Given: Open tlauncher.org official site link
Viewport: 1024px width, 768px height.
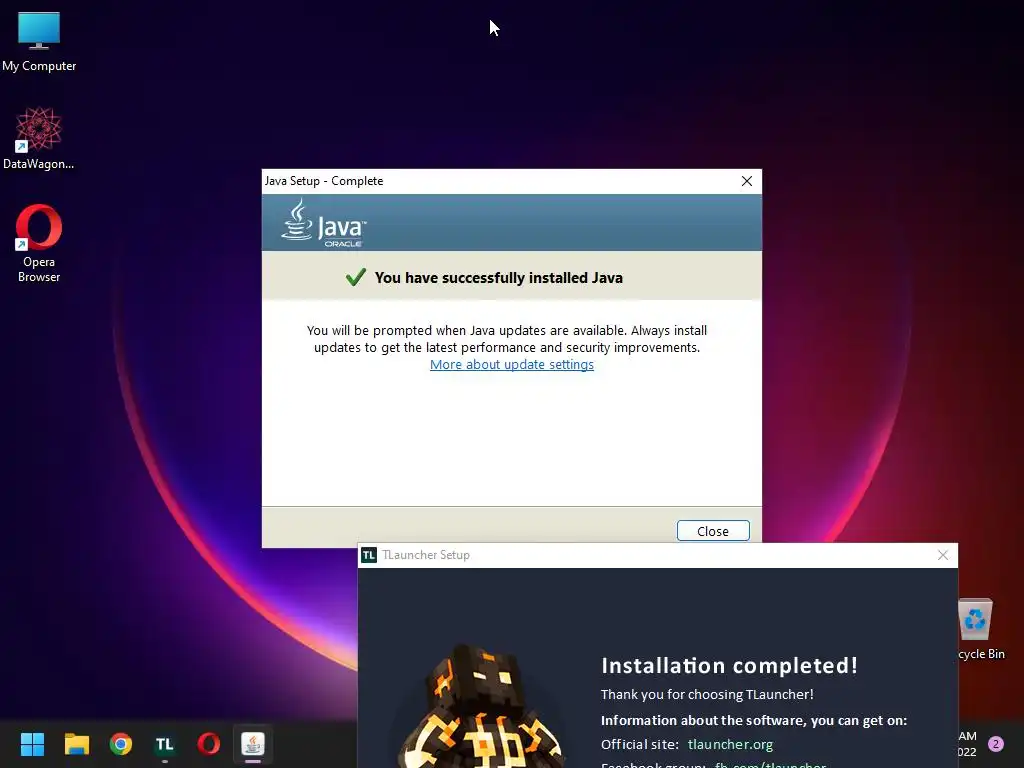Looking at the screenshot, I should (730, 744).
